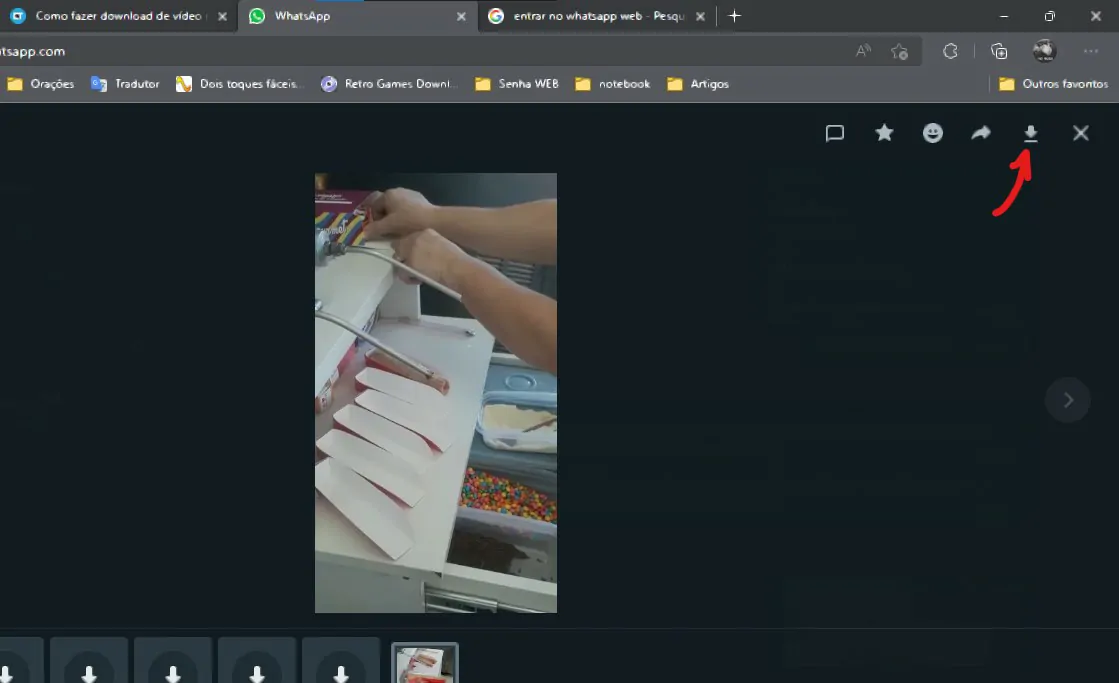Close the 'Como fazer download de vídeo' tab
This screenshot has height=683, width=1119.
click(x=223, y=16)
